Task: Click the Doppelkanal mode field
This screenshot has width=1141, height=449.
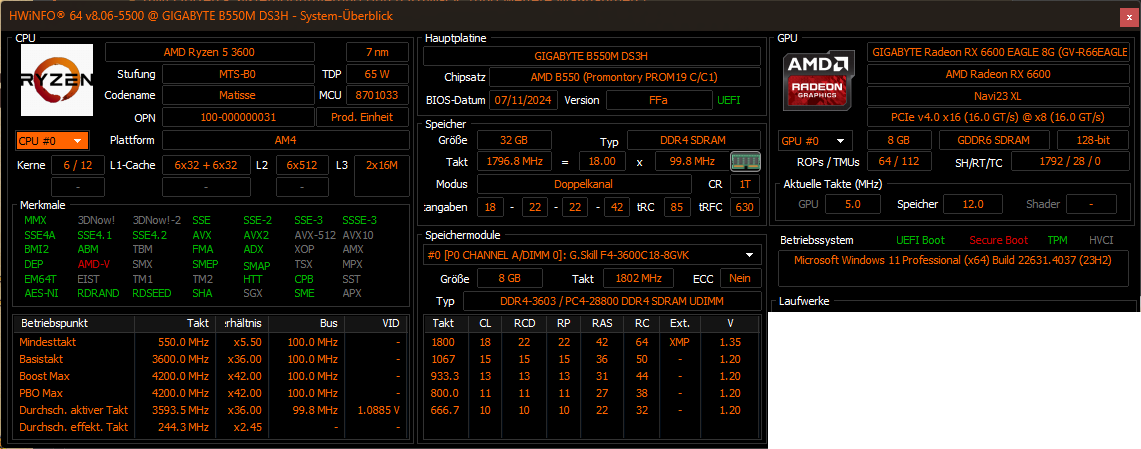Action: (x=584, y=183)
